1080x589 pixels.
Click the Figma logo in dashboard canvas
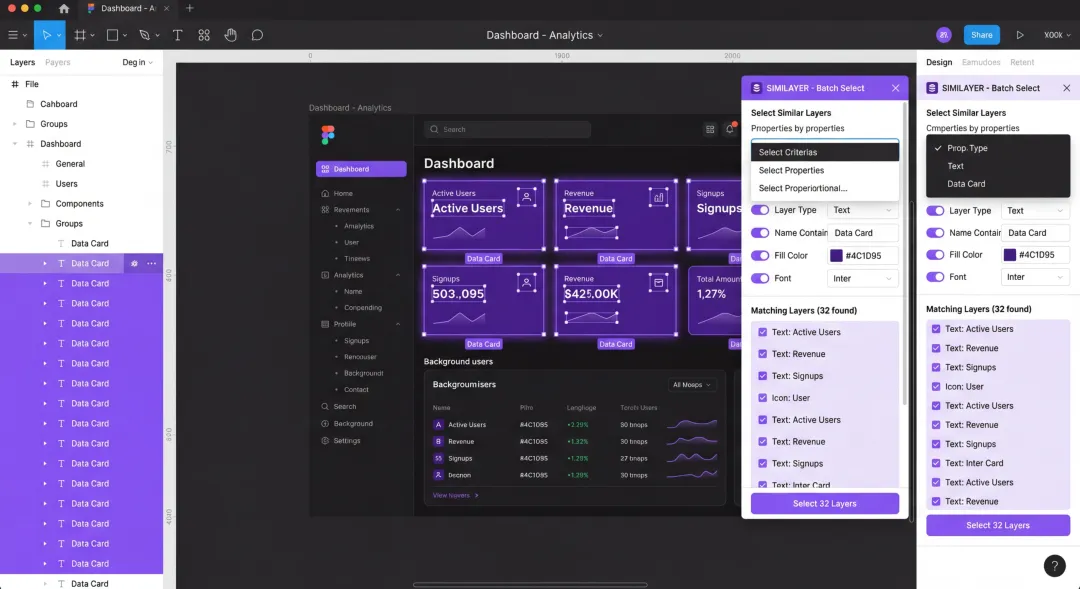point(328,134)
